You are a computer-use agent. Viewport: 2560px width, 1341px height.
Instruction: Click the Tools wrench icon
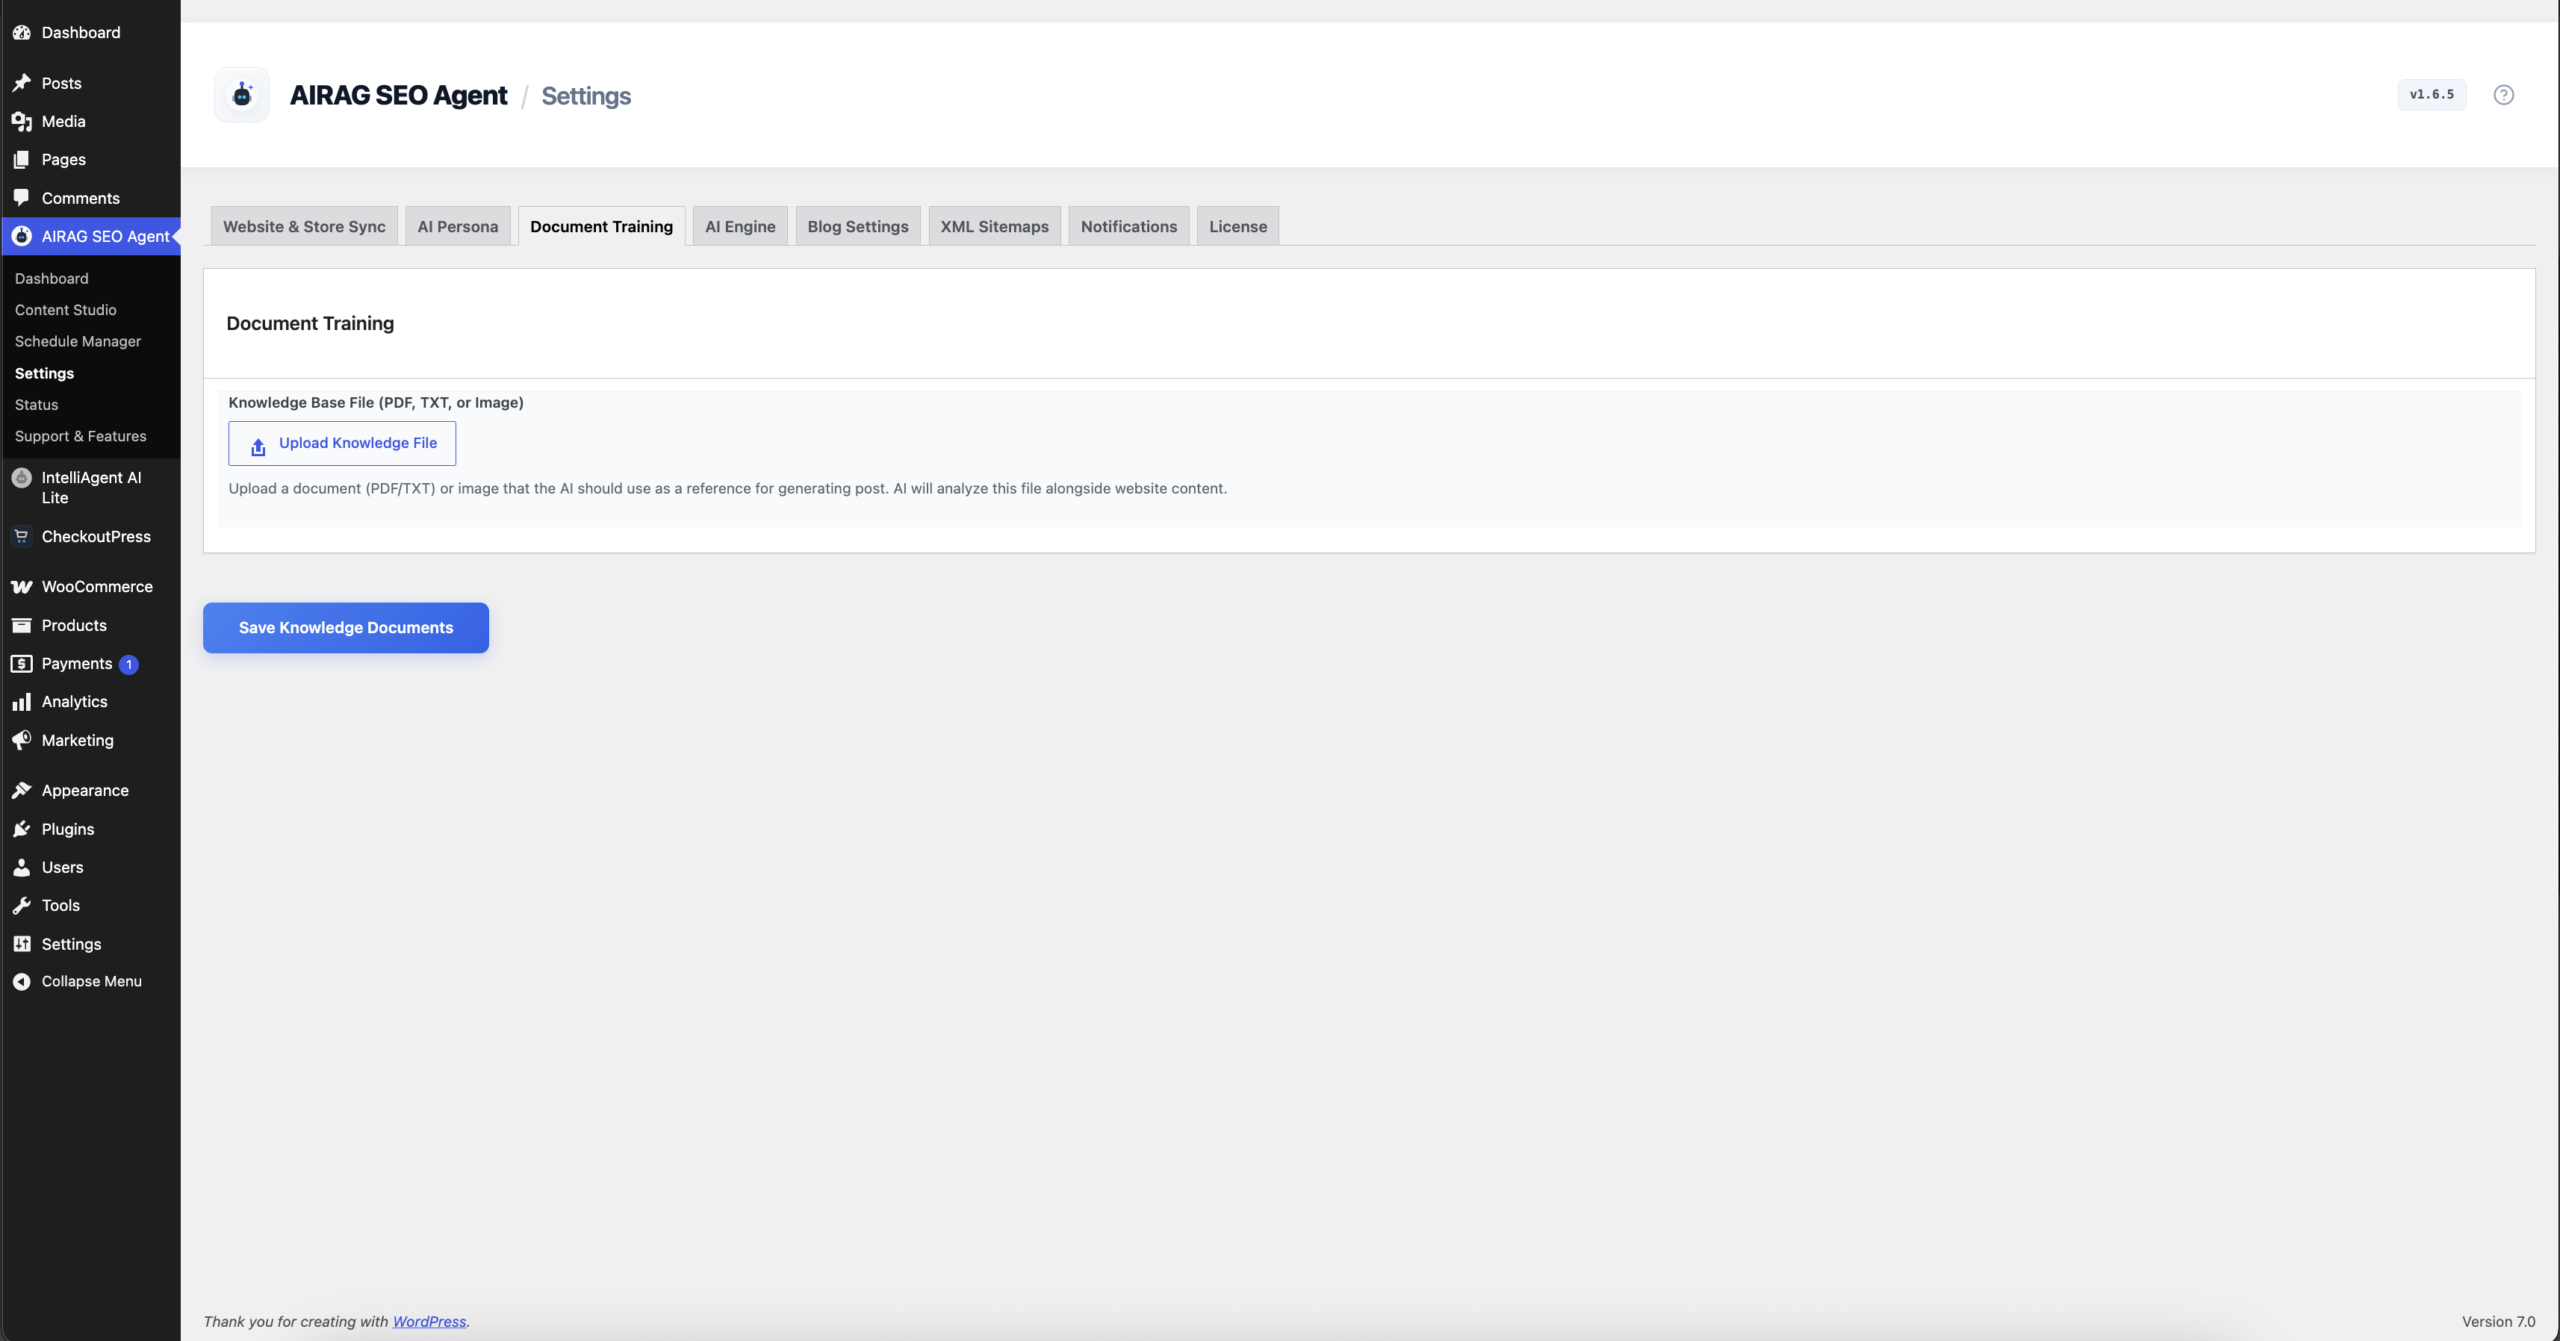pyautogui.click(x=21, y=906)
